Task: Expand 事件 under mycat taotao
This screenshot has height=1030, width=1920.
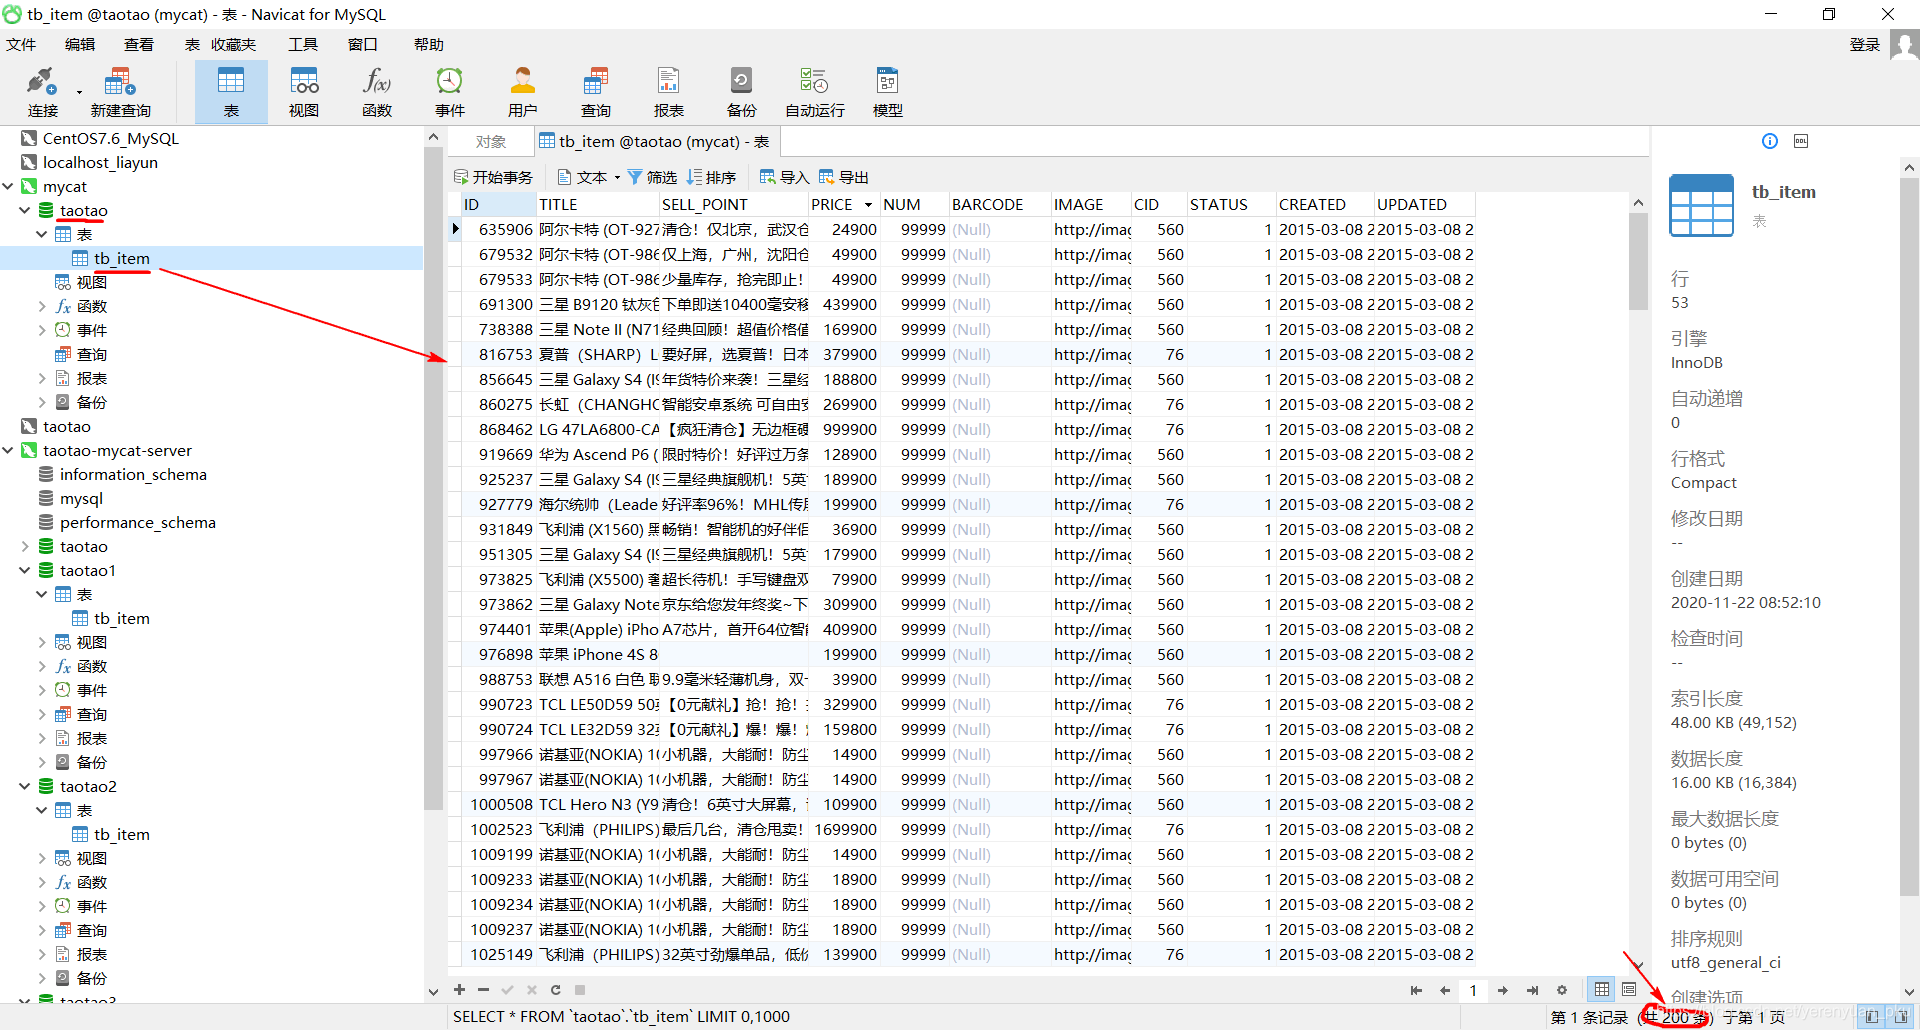Action: [42, 331]
